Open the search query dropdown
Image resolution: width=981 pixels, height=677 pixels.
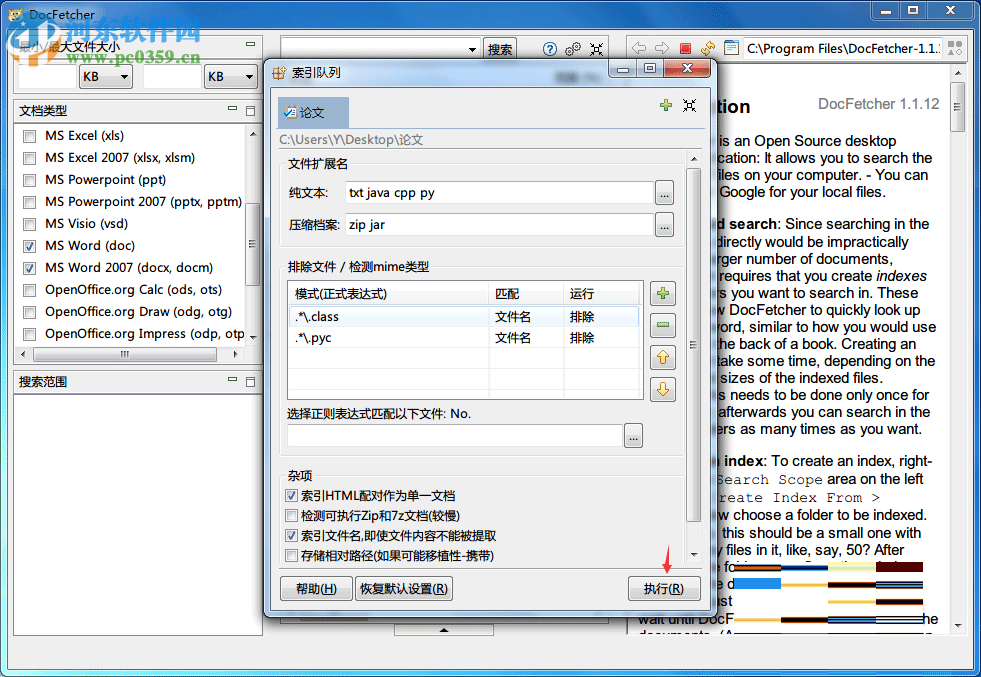click(470, 47)
